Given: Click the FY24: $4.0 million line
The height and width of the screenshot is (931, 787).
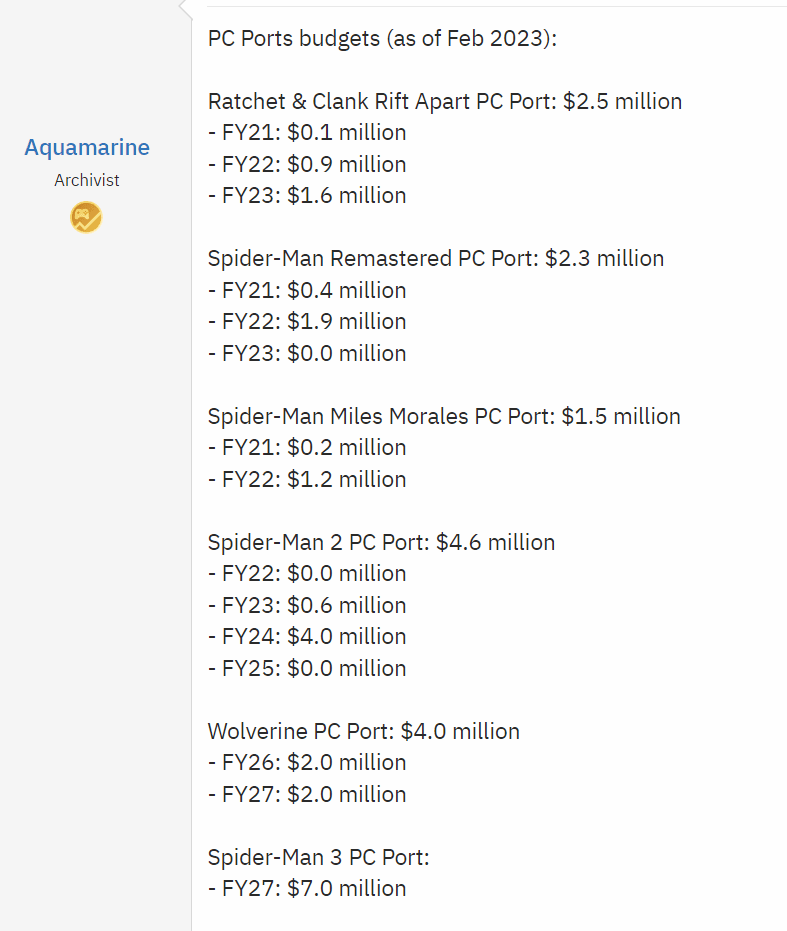Looking at the screenshot, I should [307, 636].
